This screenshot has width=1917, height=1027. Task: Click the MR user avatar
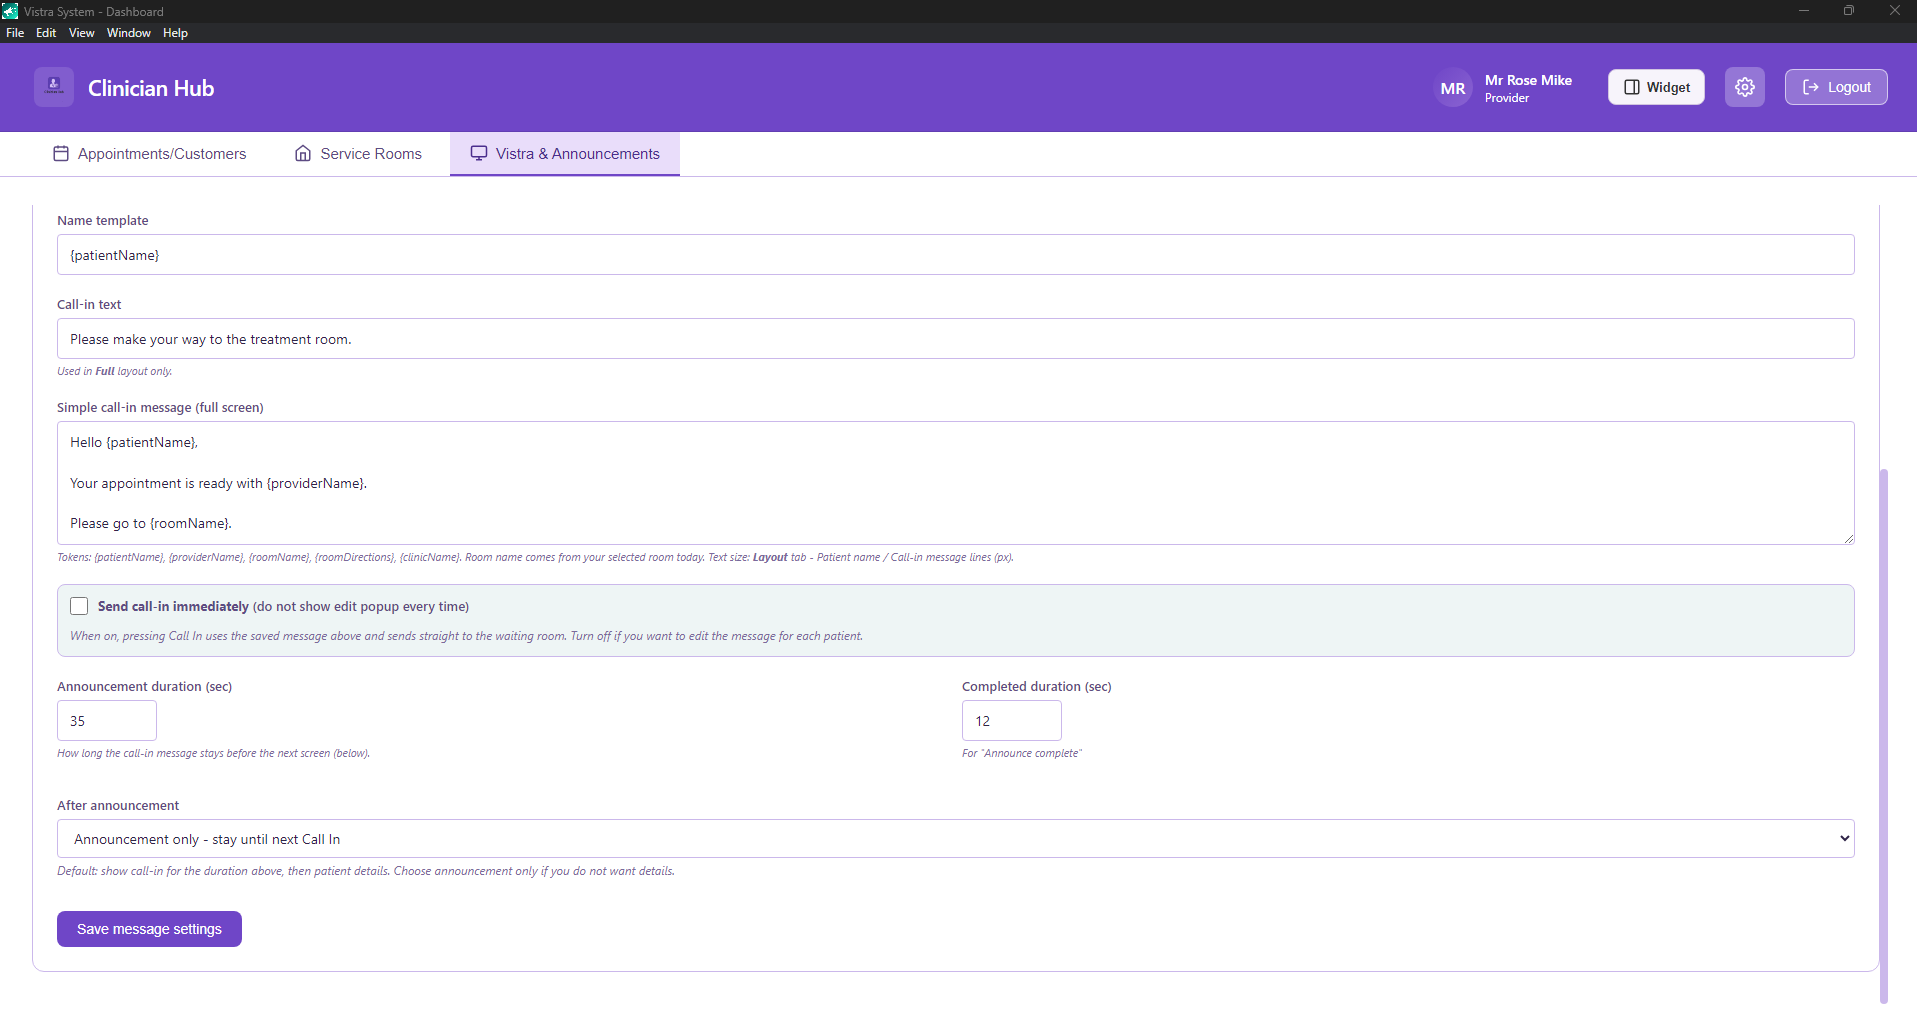click(x=1453, y=88)
